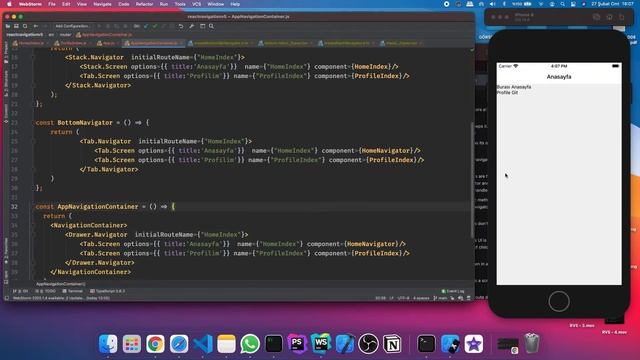640x360 pixels.
Task: Click the <Drawer.Navigator opening tag line
Action: 156,235
